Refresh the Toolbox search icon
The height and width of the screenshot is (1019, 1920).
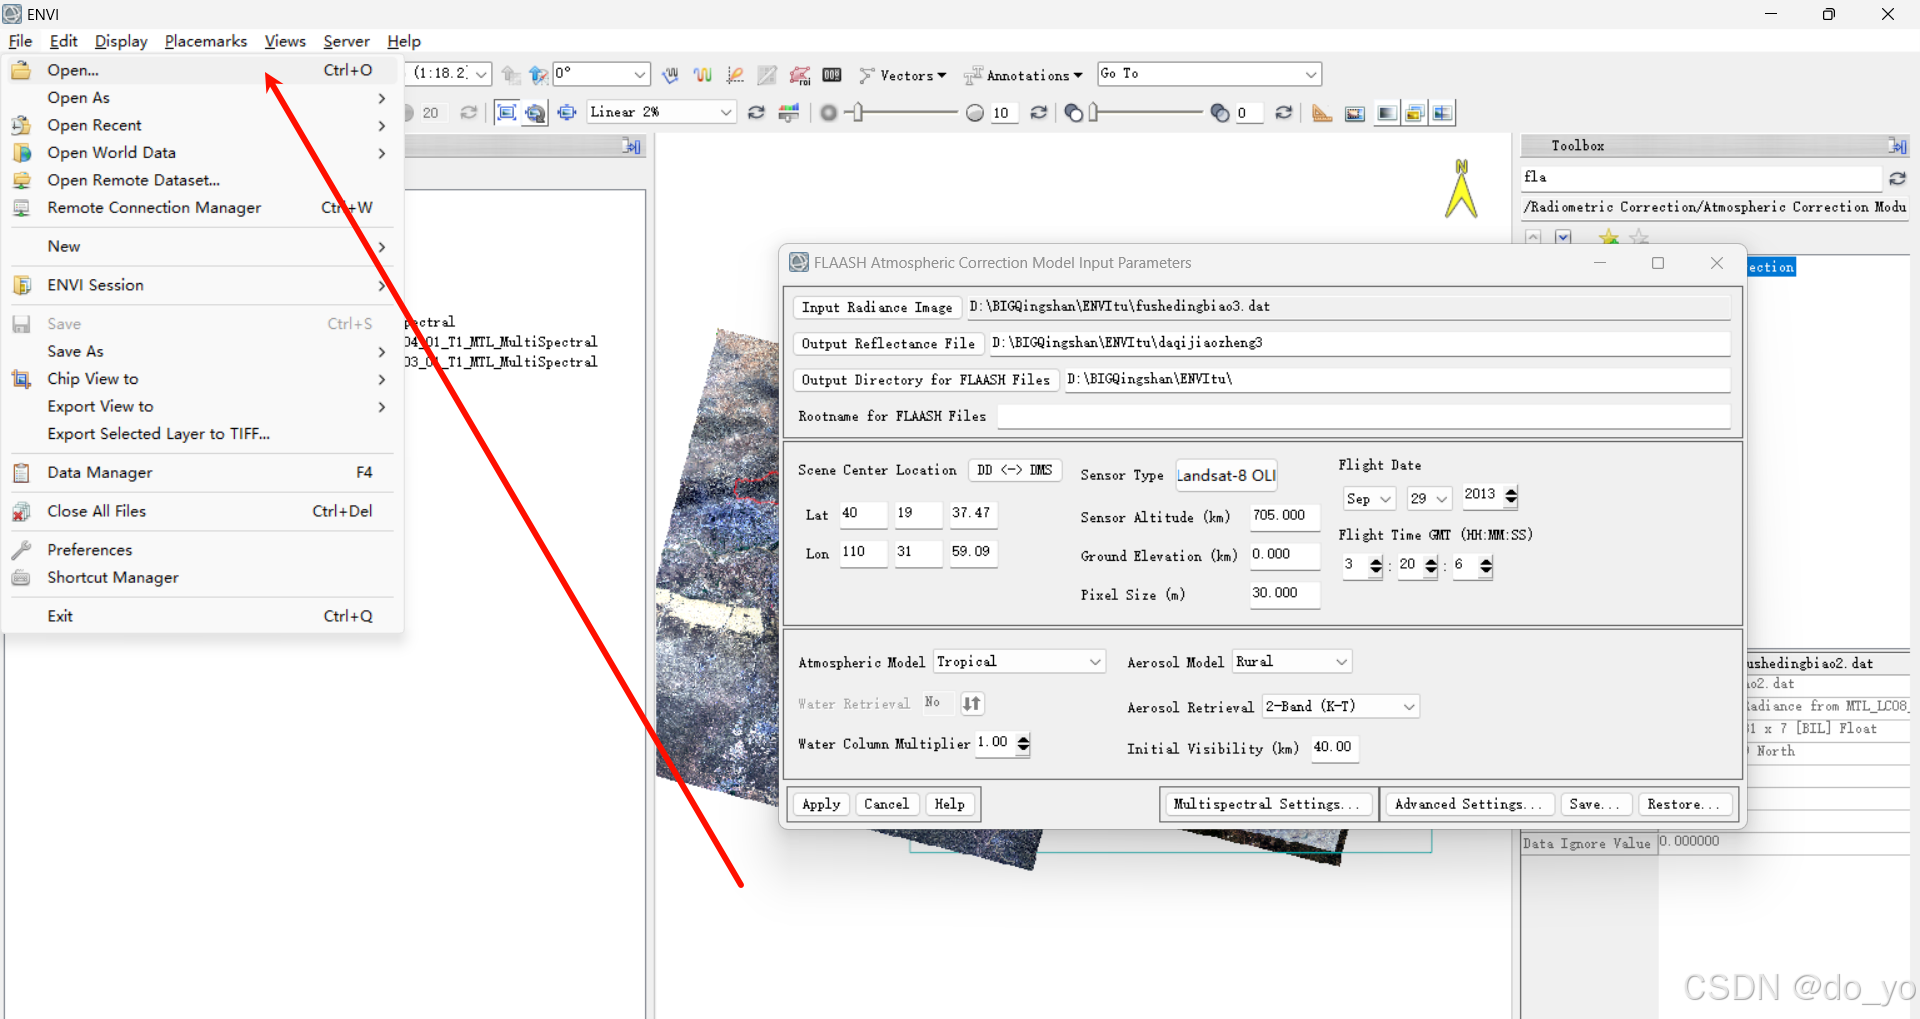1897,178
